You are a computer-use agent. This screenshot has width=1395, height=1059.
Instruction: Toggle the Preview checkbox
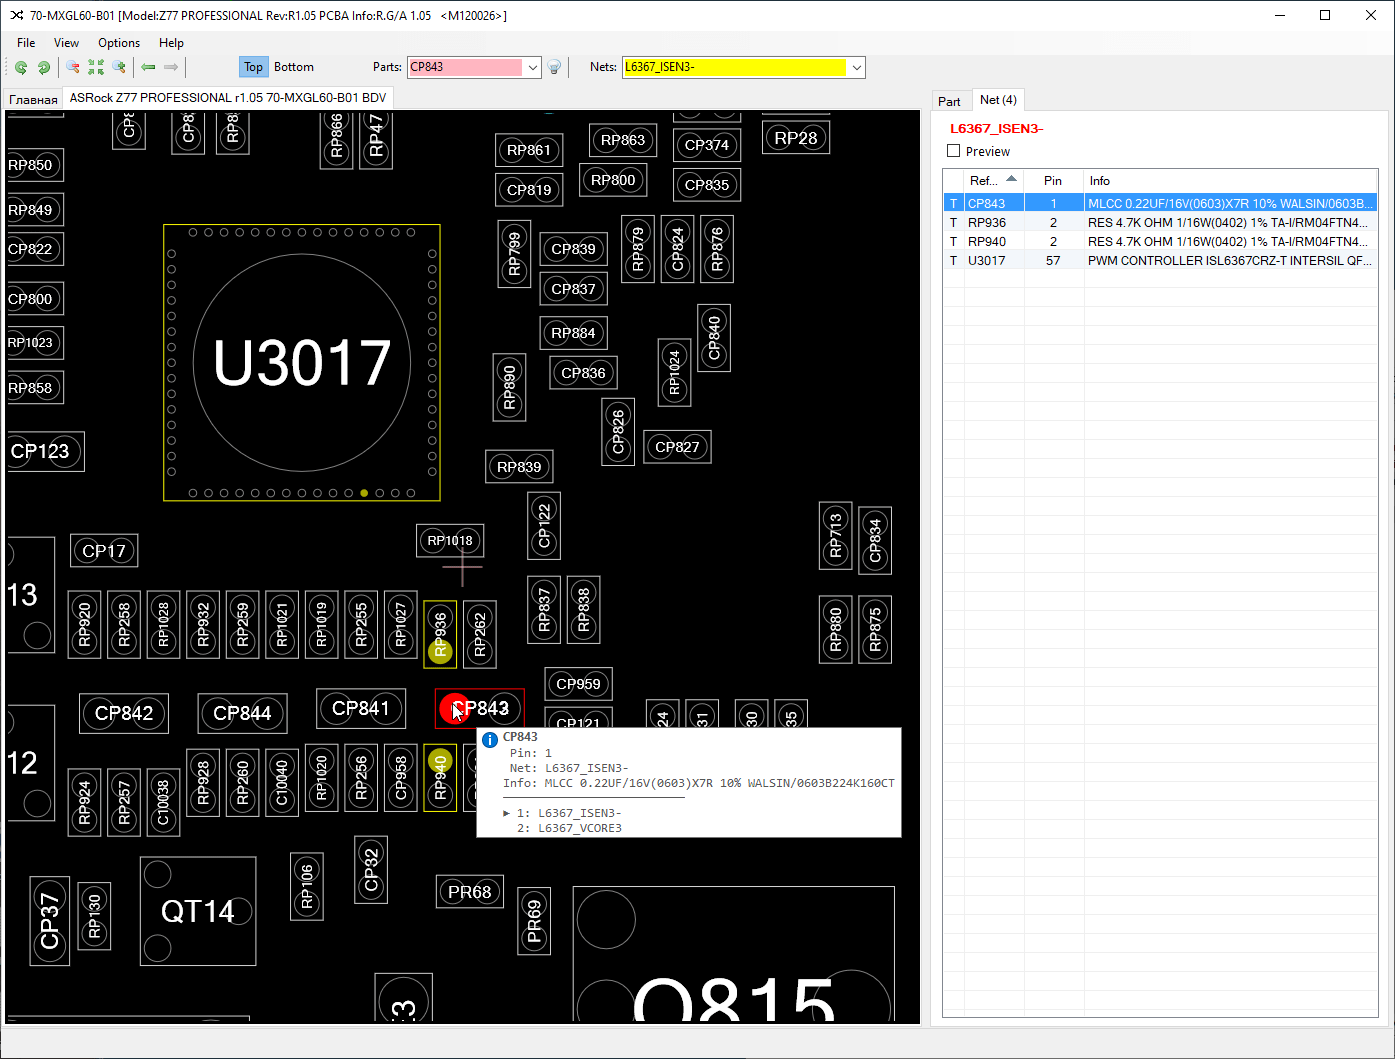[954, 151]
